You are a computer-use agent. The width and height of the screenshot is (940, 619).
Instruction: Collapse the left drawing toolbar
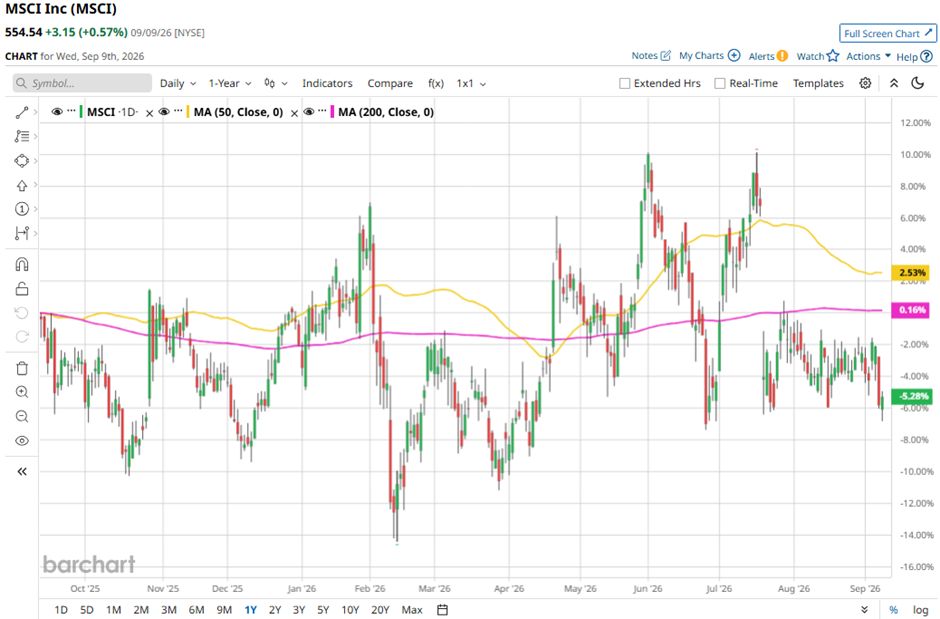click(x=22, y=472)
